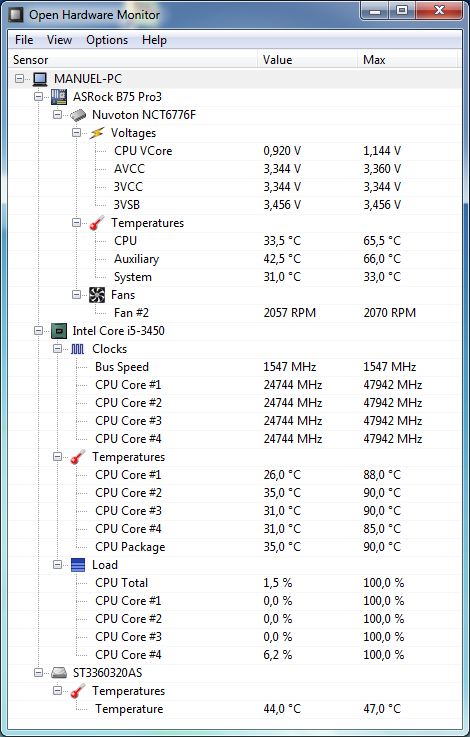Collapse the Fans group expander
The image size is (470, 737).
pyautogui.click(x=76, y=295)
